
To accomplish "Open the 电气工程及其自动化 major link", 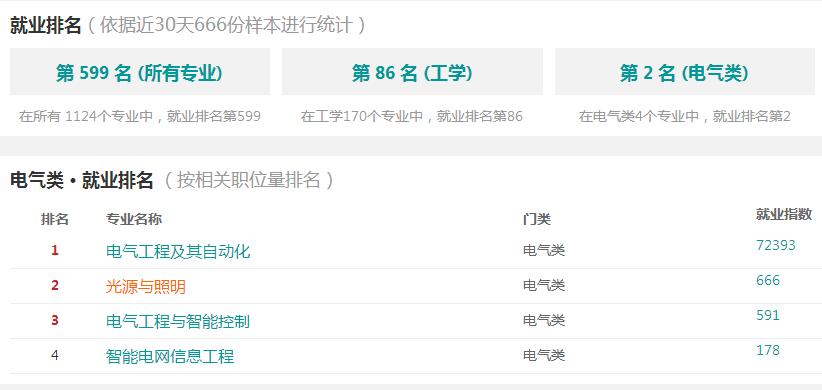I will [x=178, y=252].
